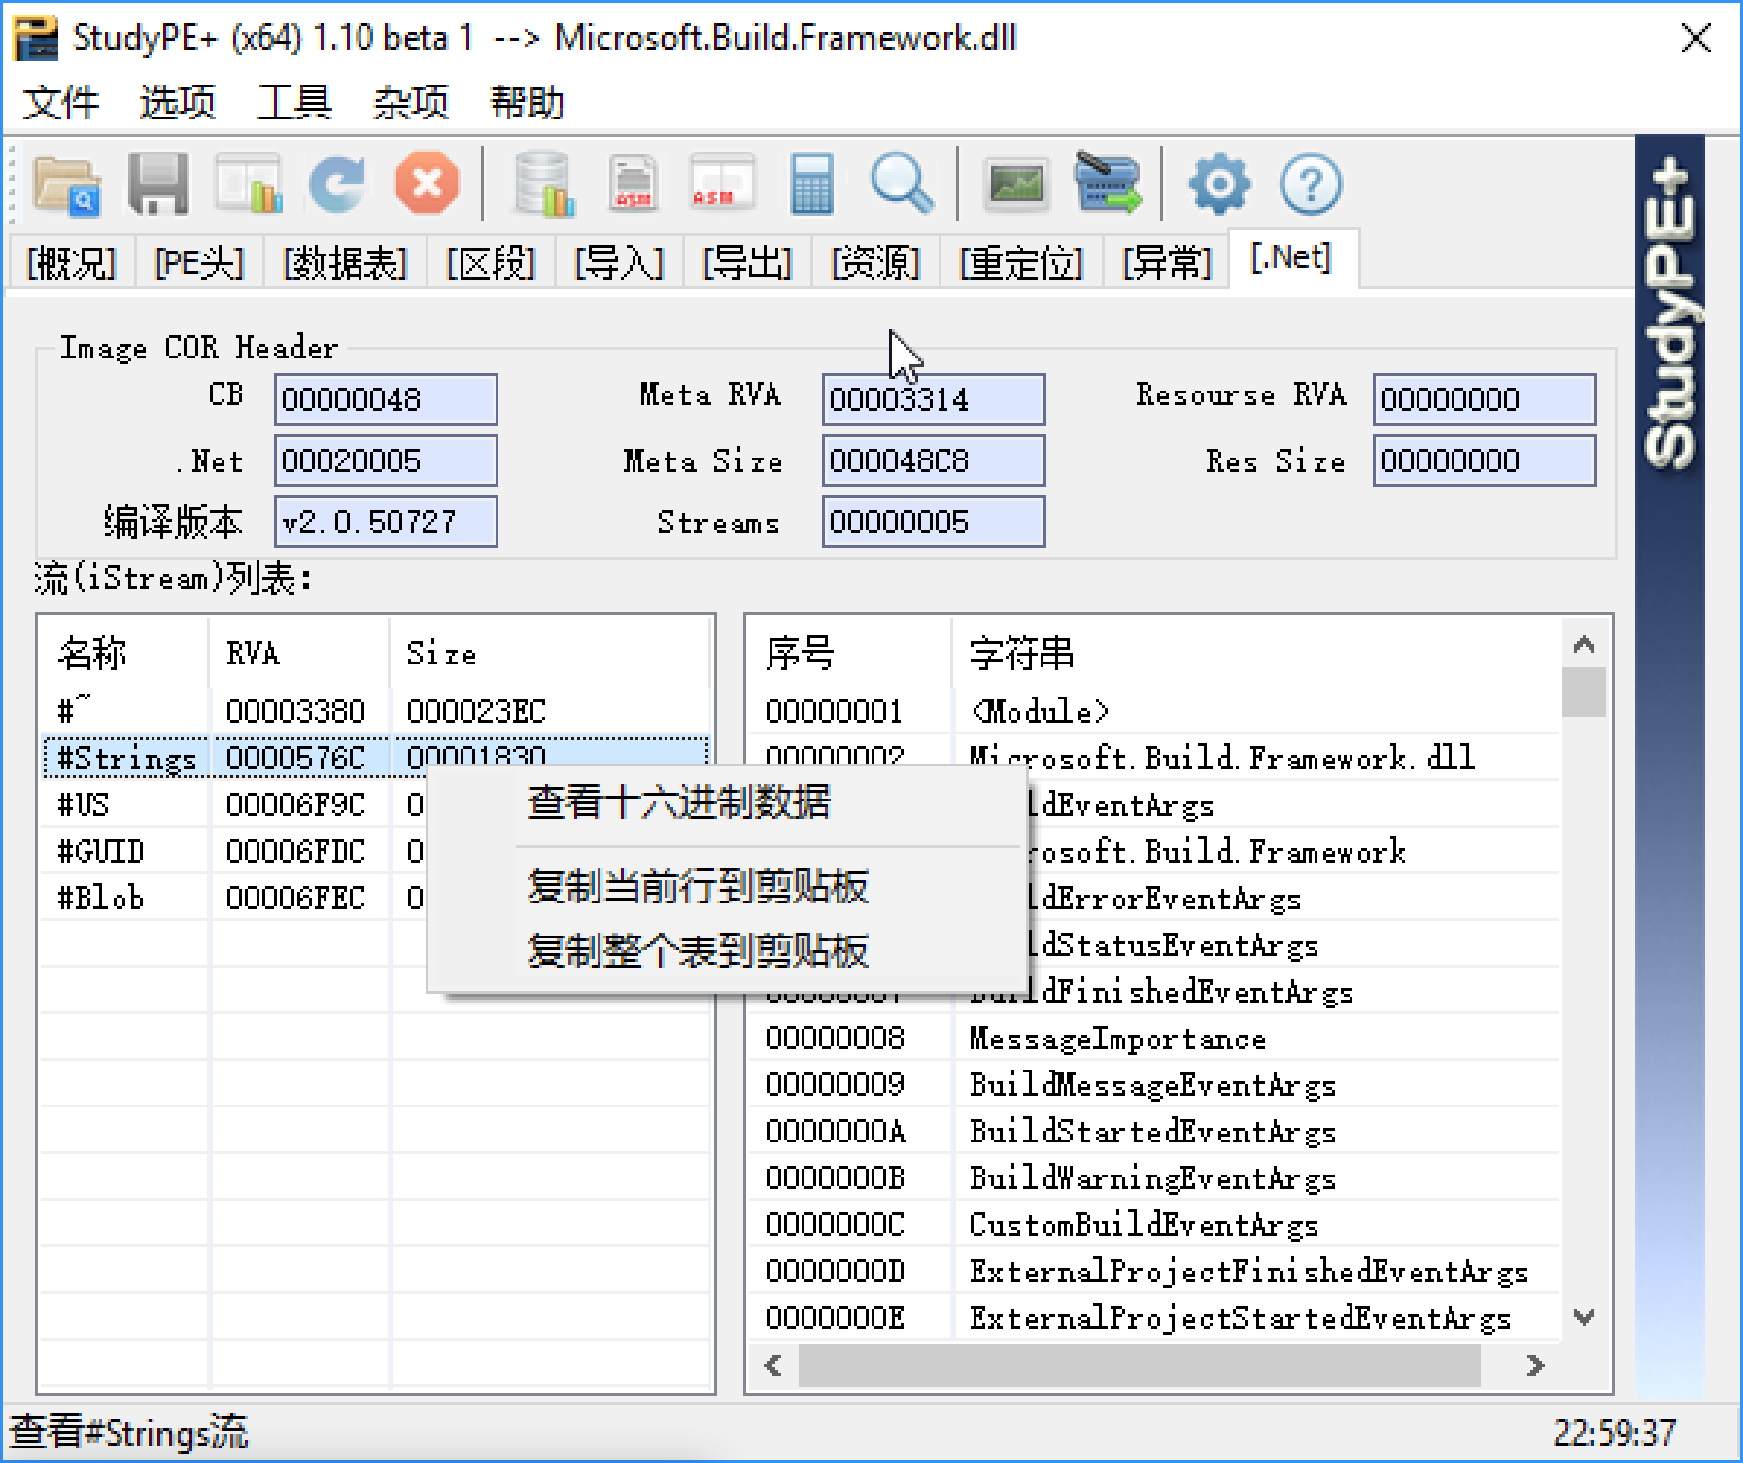Screen dimensions: 1743x1463
Task: Click the RVA column header
Action: click(299, 653)
